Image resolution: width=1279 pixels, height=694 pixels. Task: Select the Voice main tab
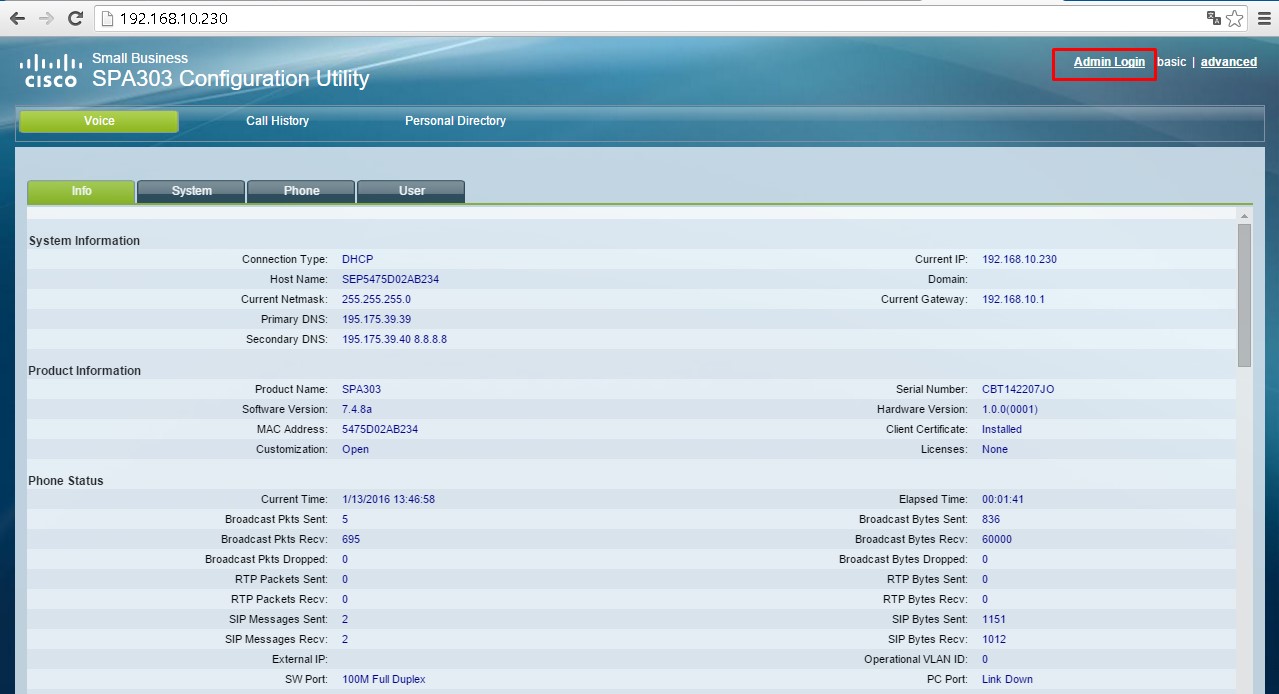[99, 121]
